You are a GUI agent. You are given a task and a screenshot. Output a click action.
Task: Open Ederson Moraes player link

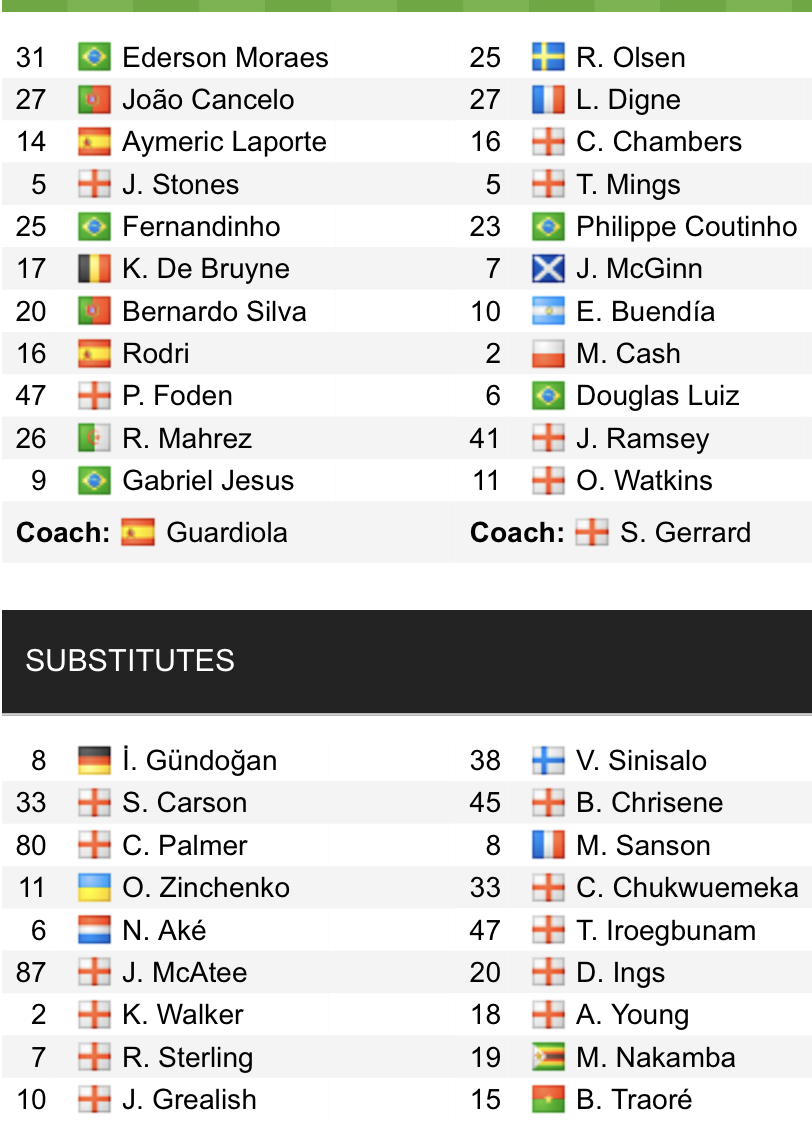click(x=225, y=57)
